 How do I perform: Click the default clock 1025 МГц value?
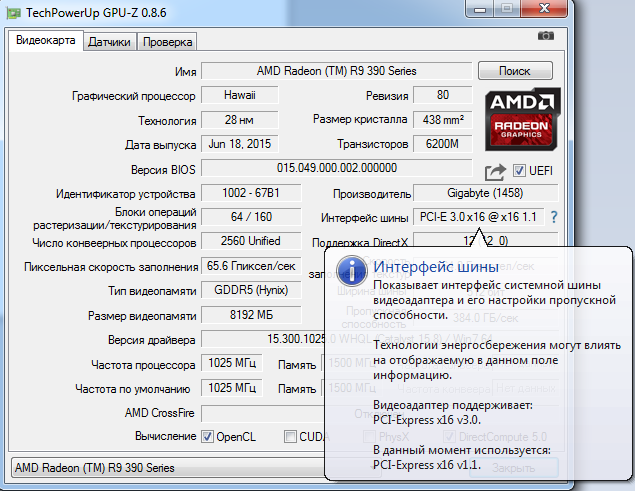point(232,388)
